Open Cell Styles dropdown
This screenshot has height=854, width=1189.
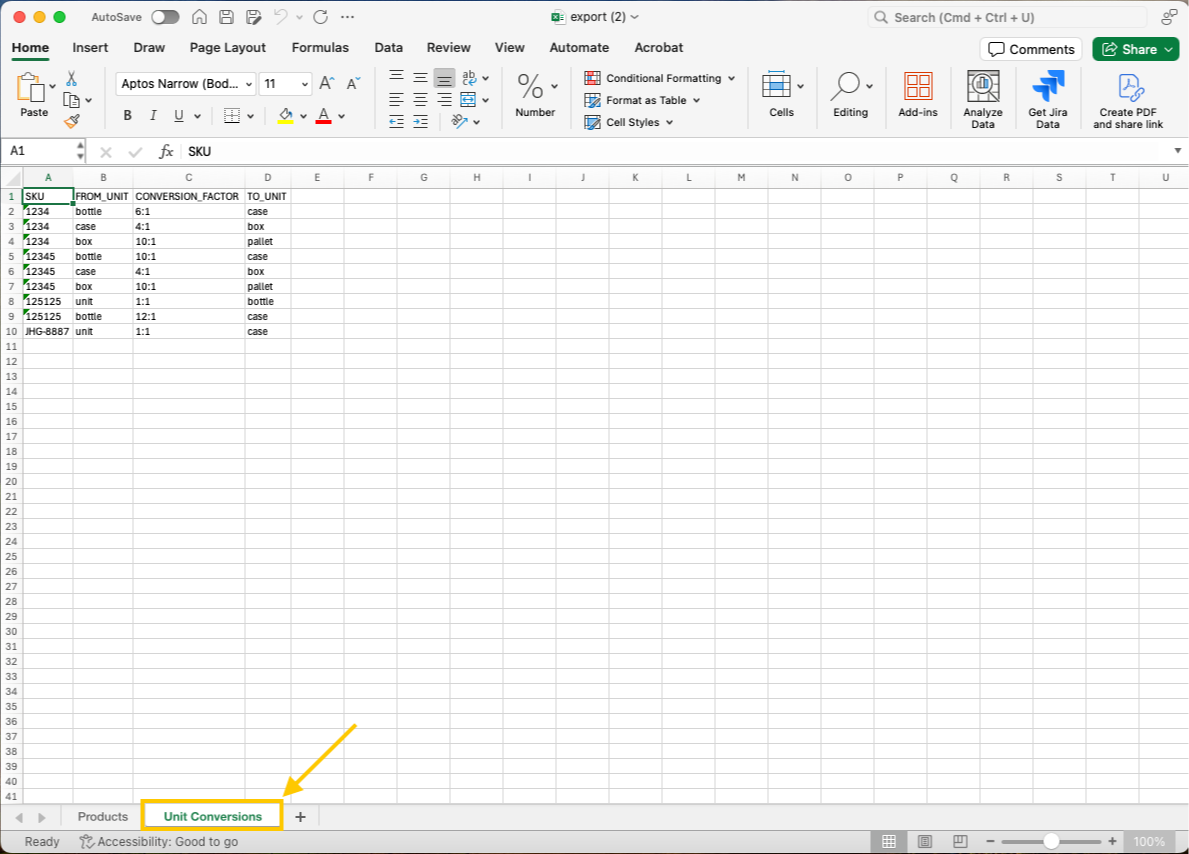pos(629,122)
